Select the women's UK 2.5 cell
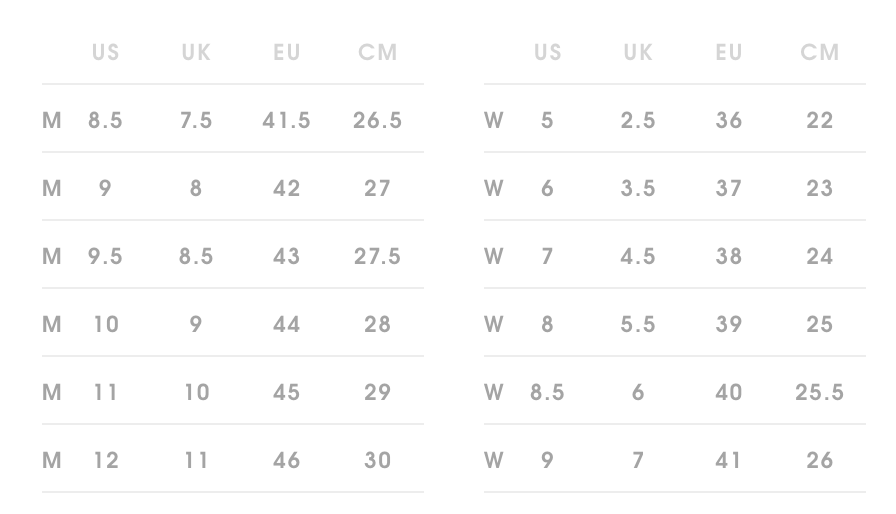Screen dimensions: 896x514 click(x=638, y=120)
